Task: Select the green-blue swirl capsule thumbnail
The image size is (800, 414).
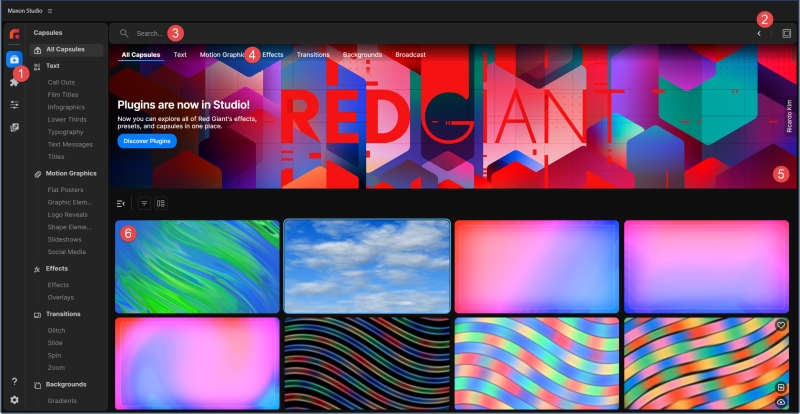Action: tap(197, 266)
